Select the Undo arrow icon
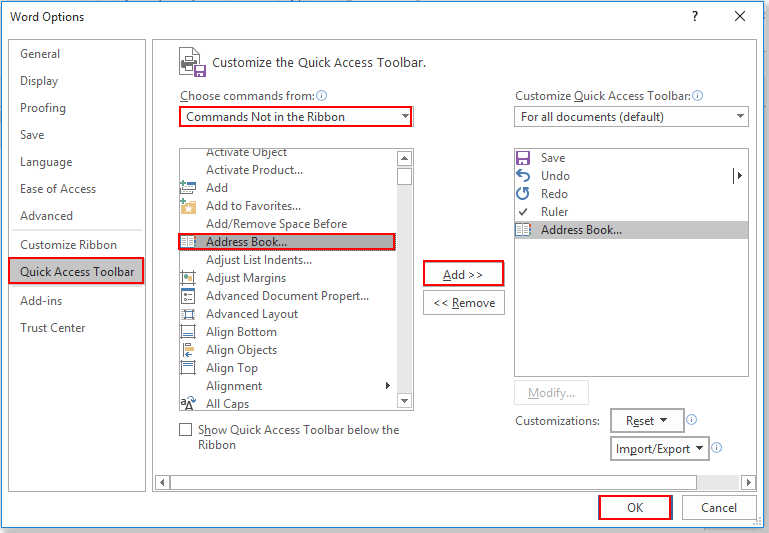769x533 pixels. point(523,176)
